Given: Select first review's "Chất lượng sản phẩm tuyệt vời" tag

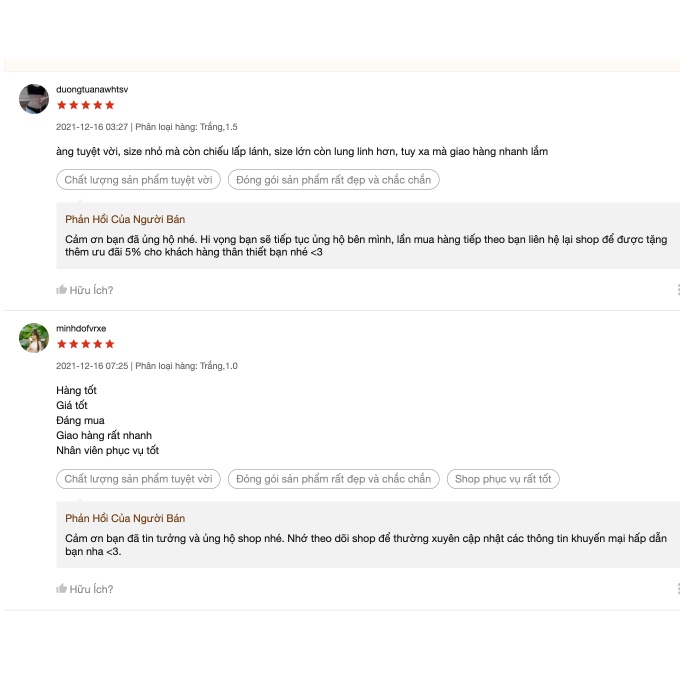Looking at the screenshot, I should pyautogui.click(x=138, y=180).
